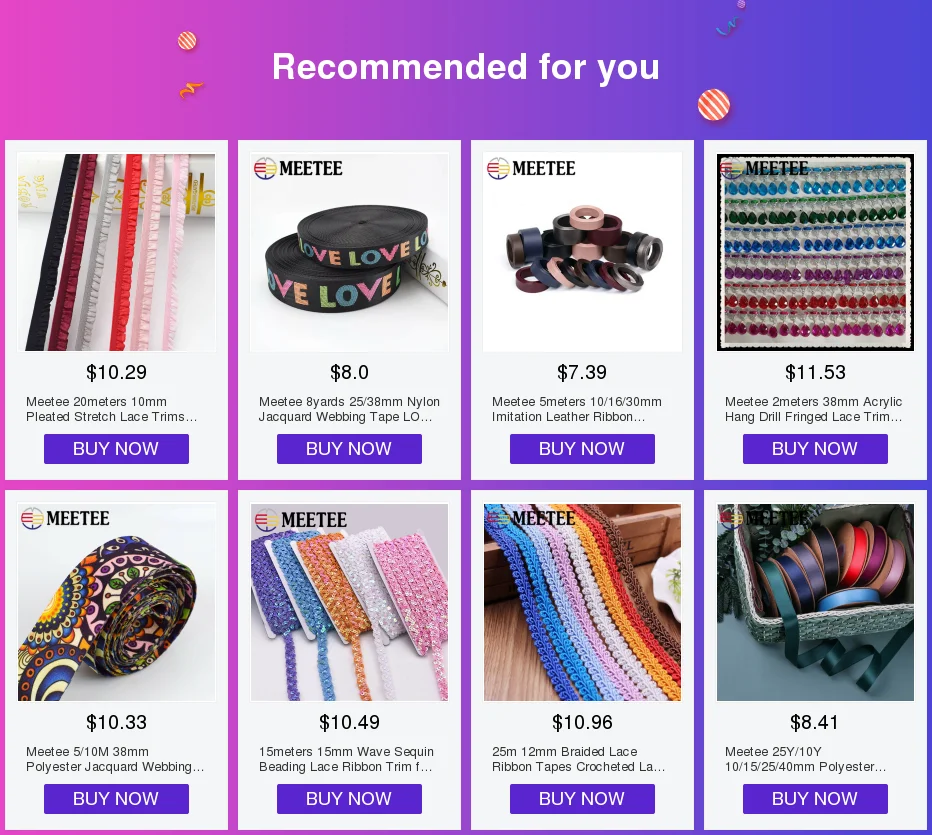View the acrylic hang drill fringed lace photo
The width and height of the screenshot is (932, 835).
pos(816,253)
